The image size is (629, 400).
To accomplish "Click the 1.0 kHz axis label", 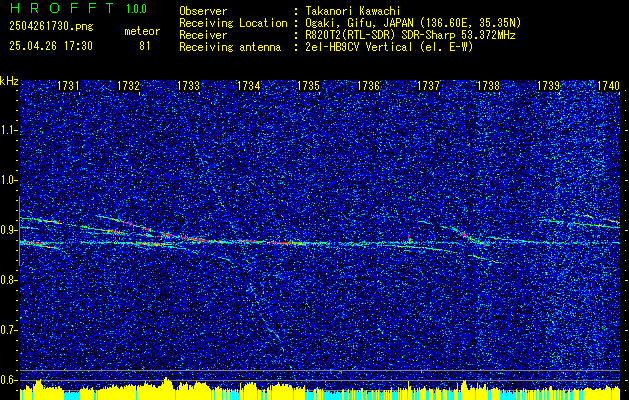I will point(8,181).
